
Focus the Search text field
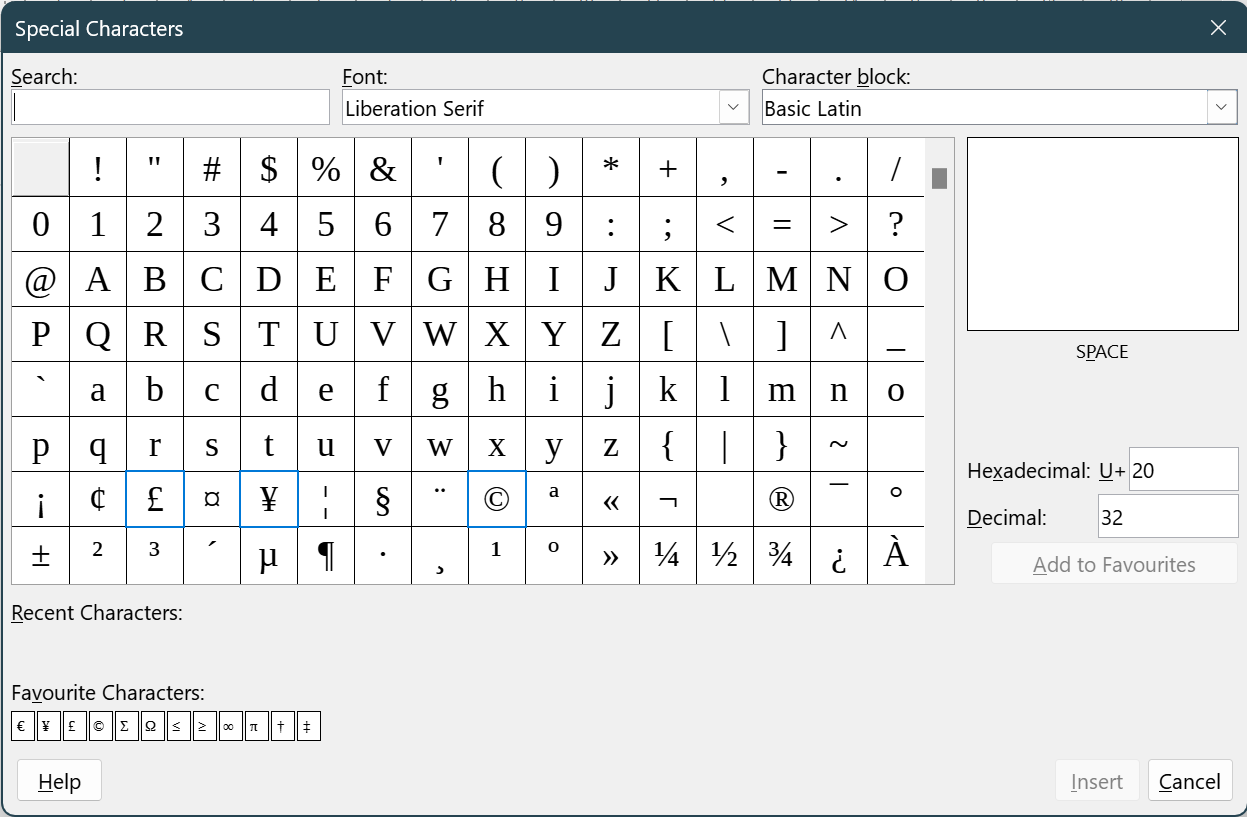(x=170, y=107)
